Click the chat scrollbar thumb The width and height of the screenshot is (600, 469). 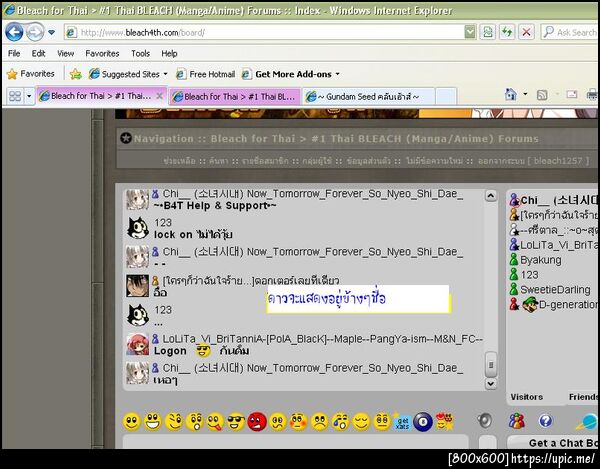tap(491, 365)
